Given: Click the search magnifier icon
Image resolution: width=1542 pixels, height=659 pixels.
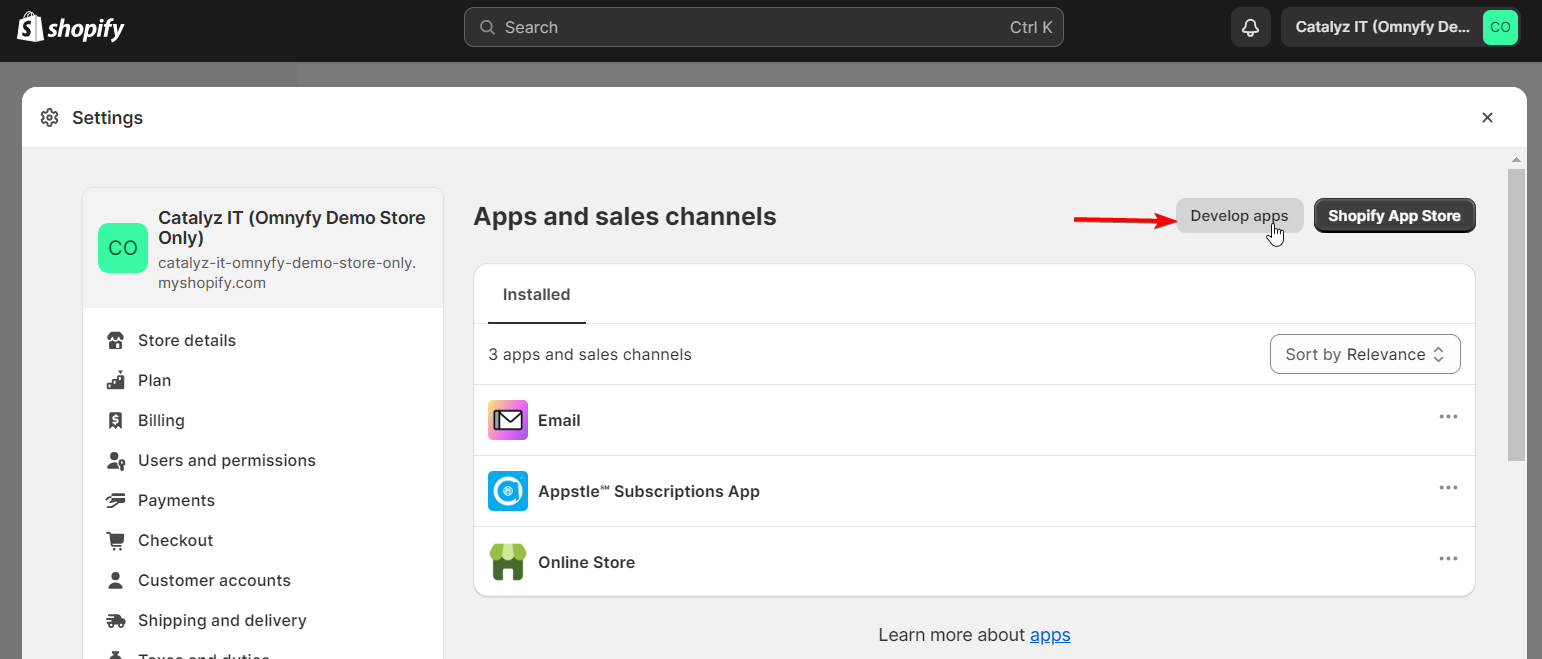Looking at the screenshot, I should pos(488,27).
